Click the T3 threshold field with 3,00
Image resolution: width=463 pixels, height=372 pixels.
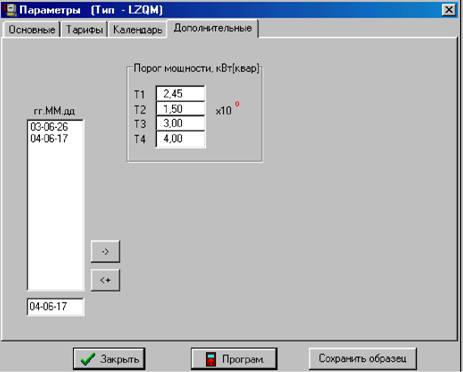180,124
